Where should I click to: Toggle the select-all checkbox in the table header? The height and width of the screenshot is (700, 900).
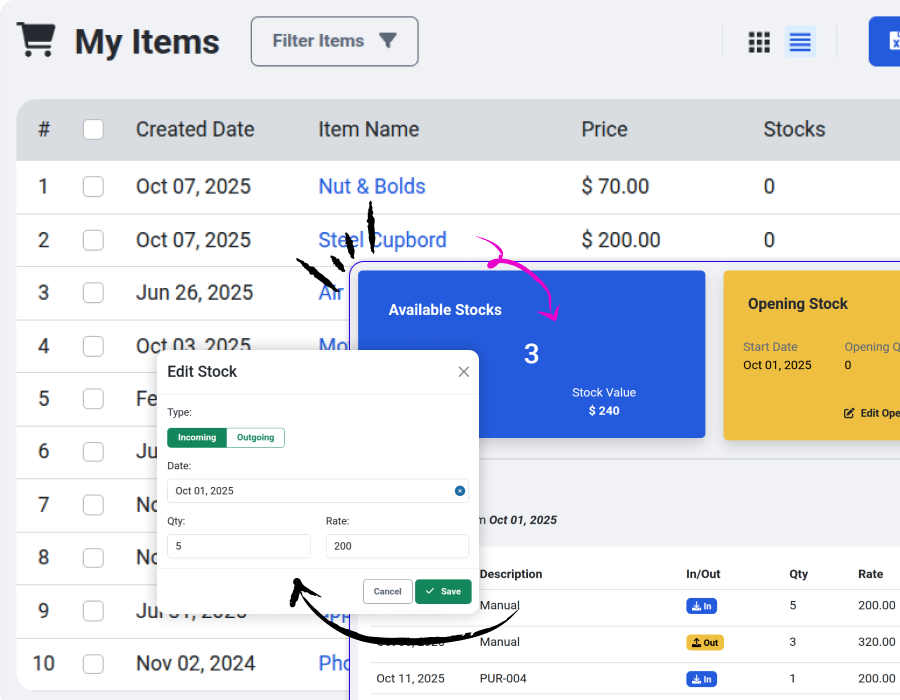93,129
